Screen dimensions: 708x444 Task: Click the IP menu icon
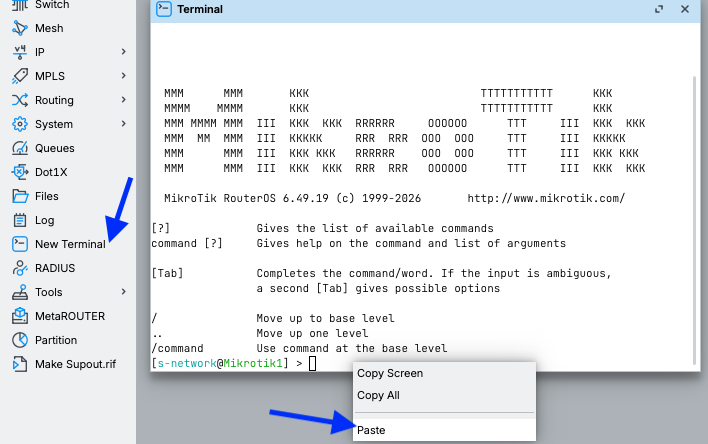click(20, 52)
